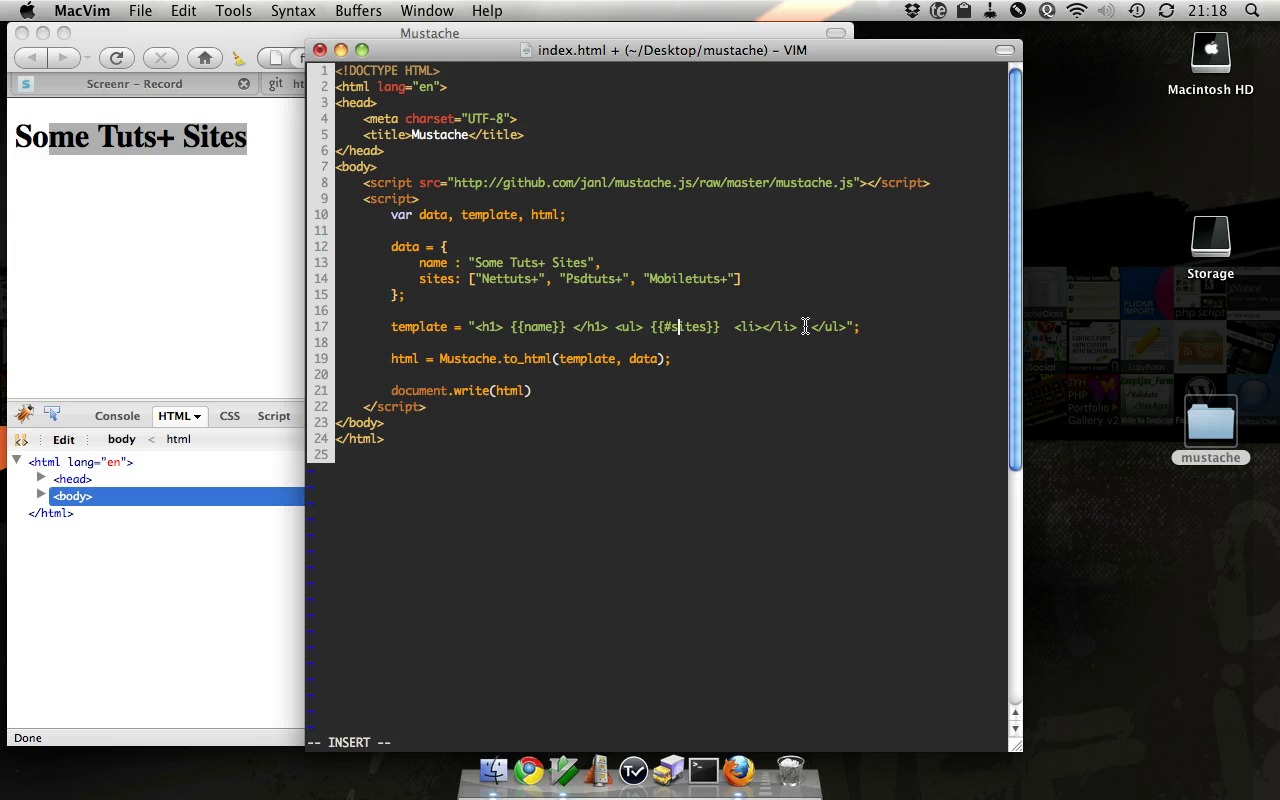Reload the page in Firefox

116,58
